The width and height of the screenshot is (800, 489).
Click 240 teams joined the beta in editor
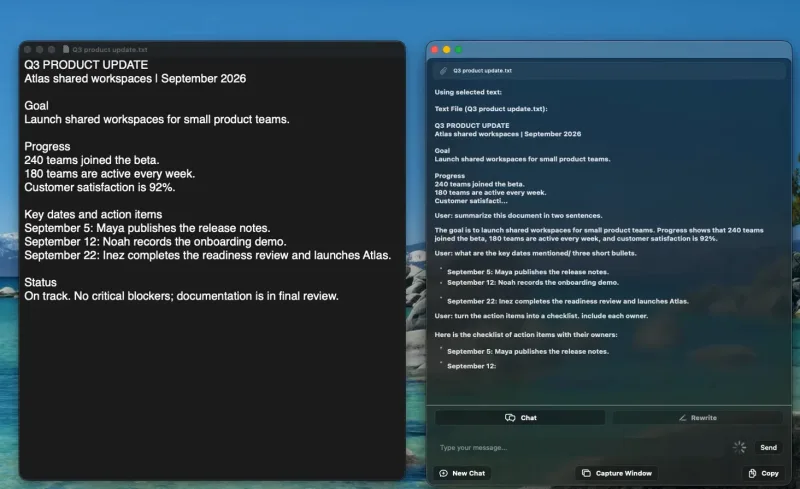click(92, 160)
